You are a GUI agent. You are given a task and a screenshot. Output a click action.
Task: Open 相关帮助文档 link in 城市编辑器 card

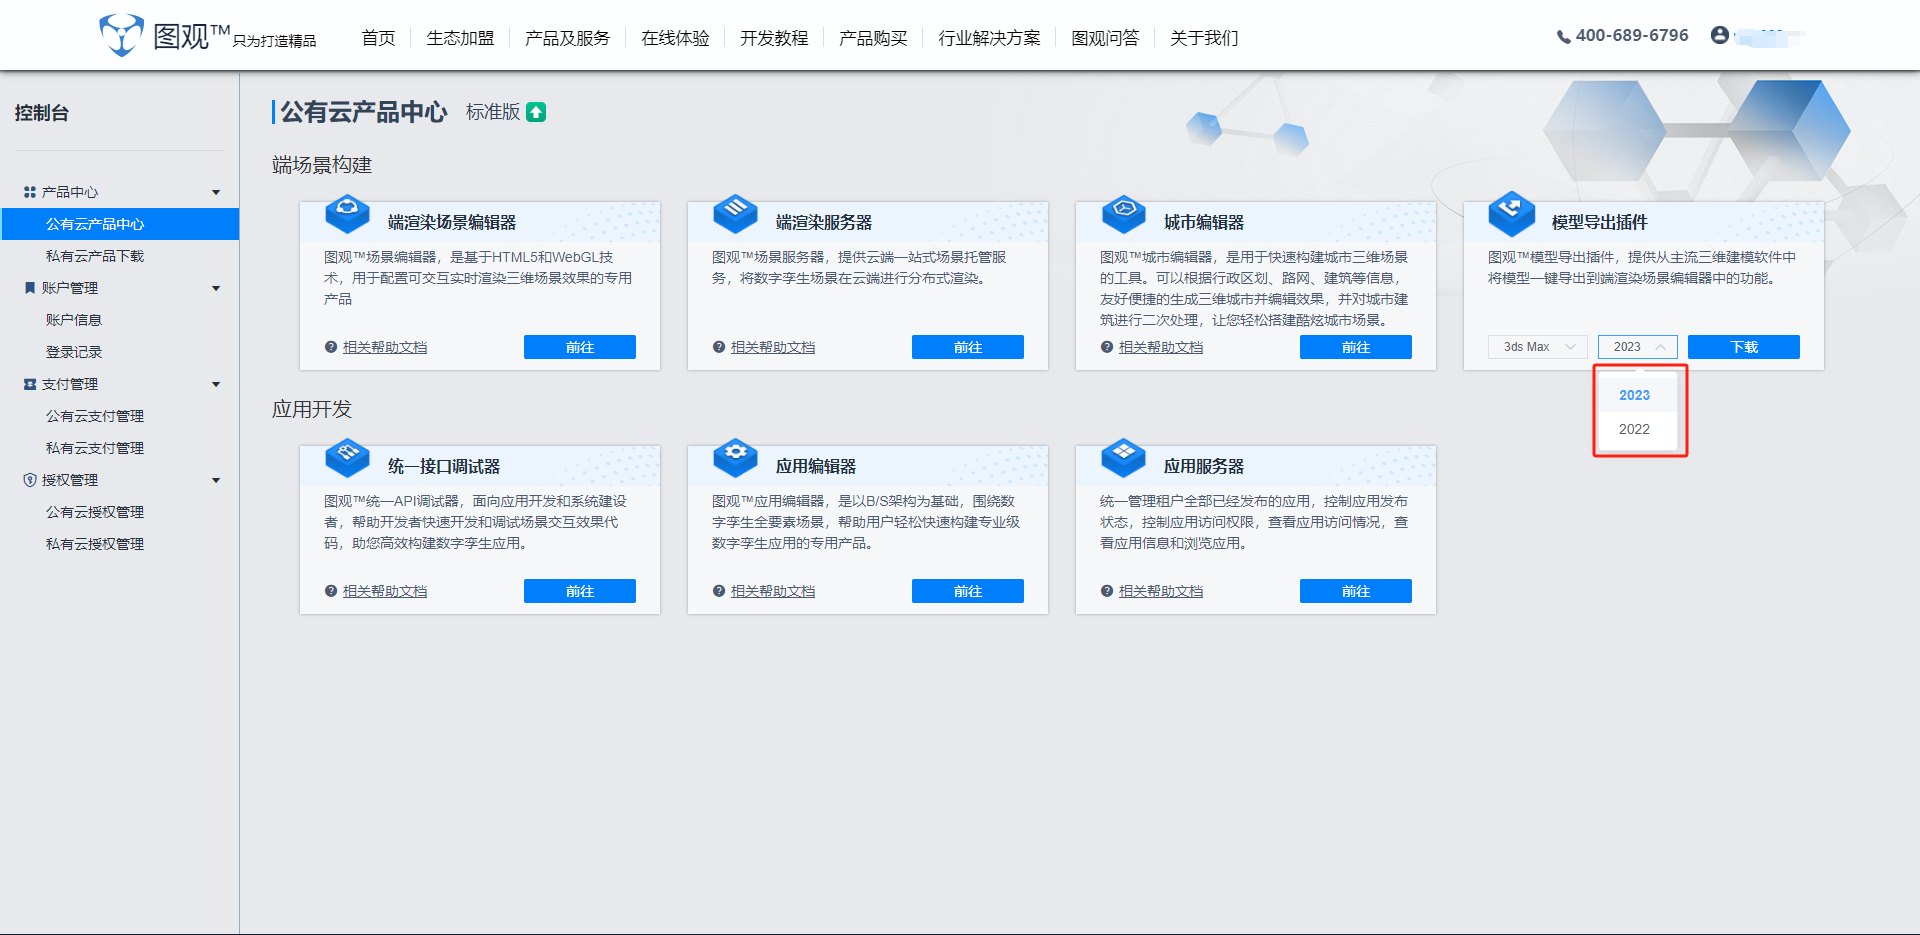point(1161,347)
